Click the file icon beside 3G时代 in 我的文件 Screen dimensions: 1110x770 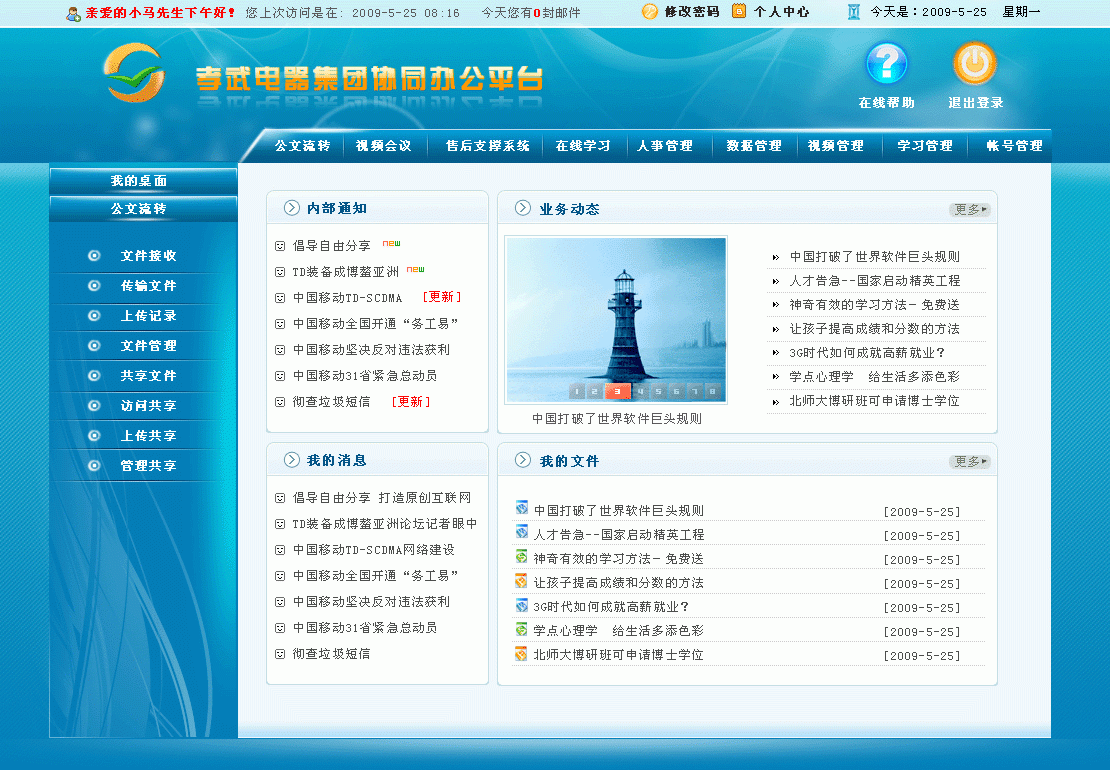click(522, 604)
